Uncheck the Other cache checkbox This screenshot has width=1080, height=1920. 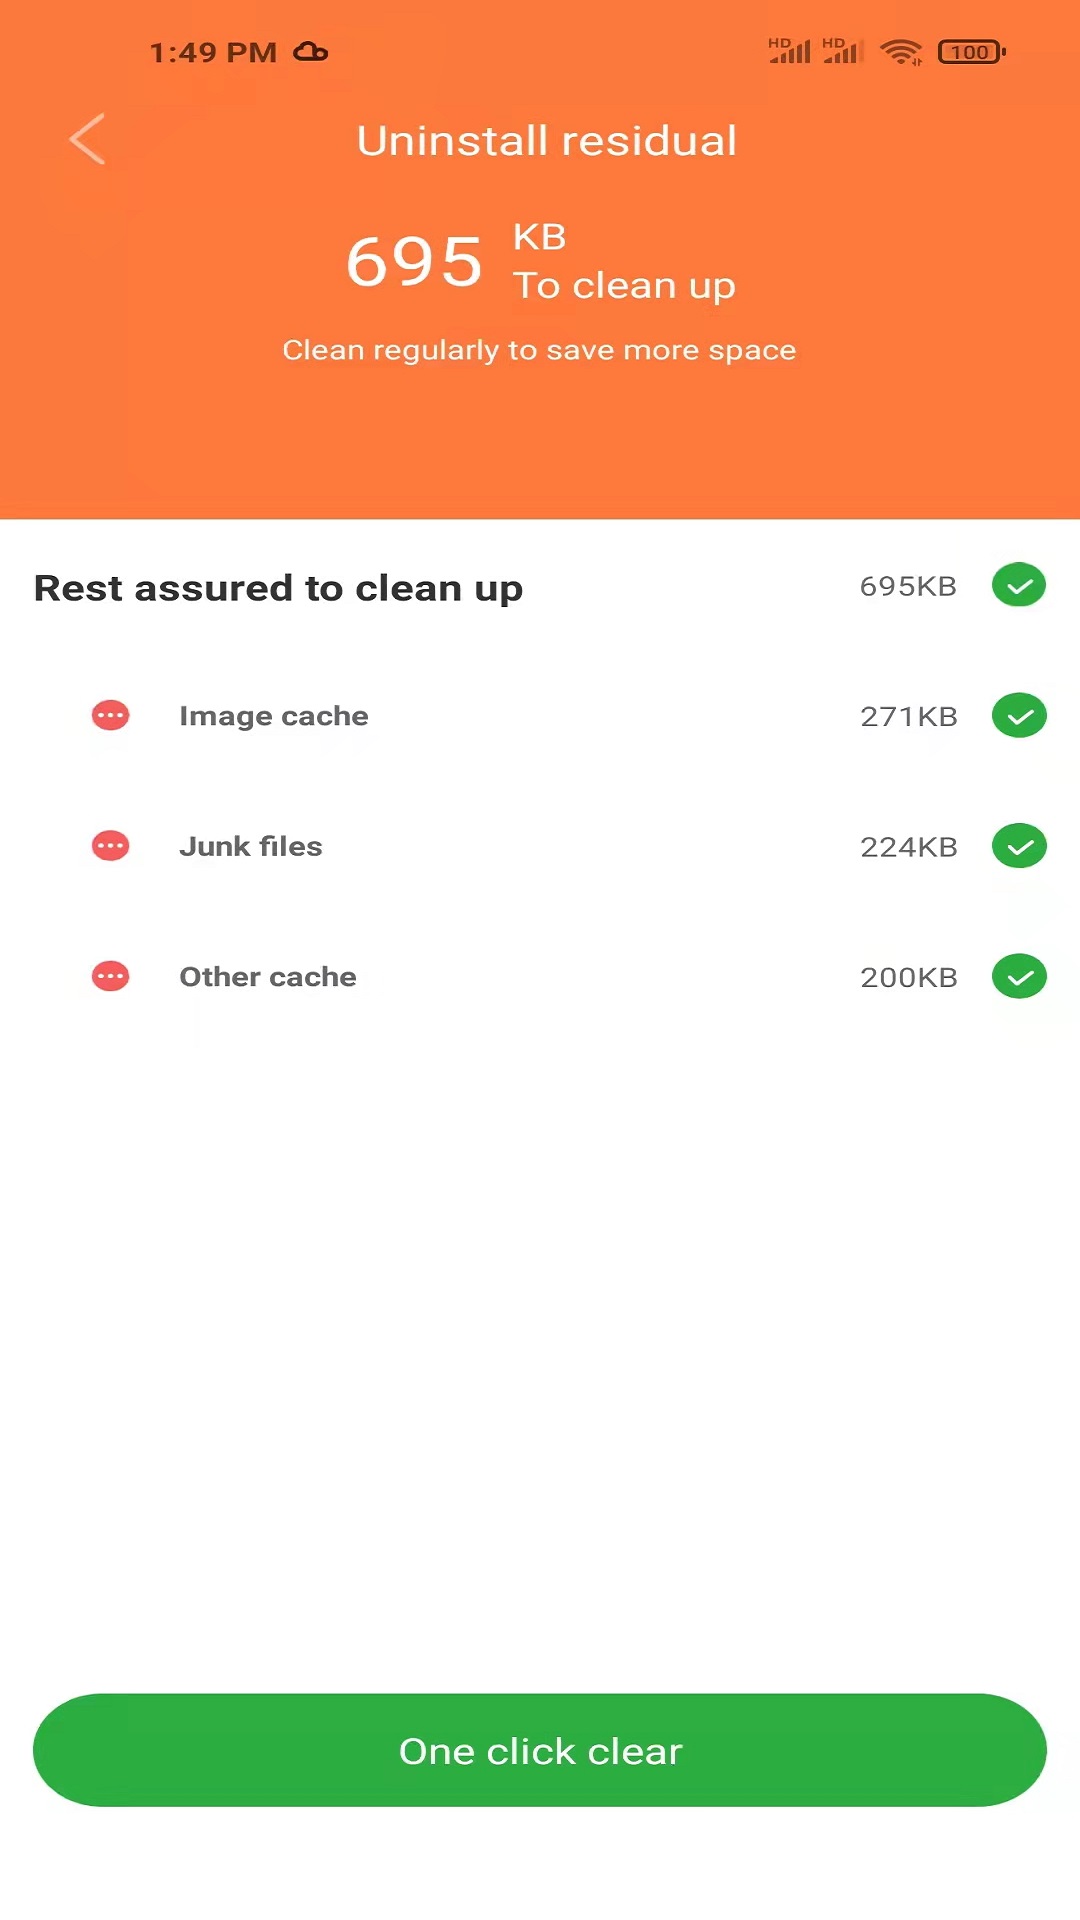[x=1018, y=976]
